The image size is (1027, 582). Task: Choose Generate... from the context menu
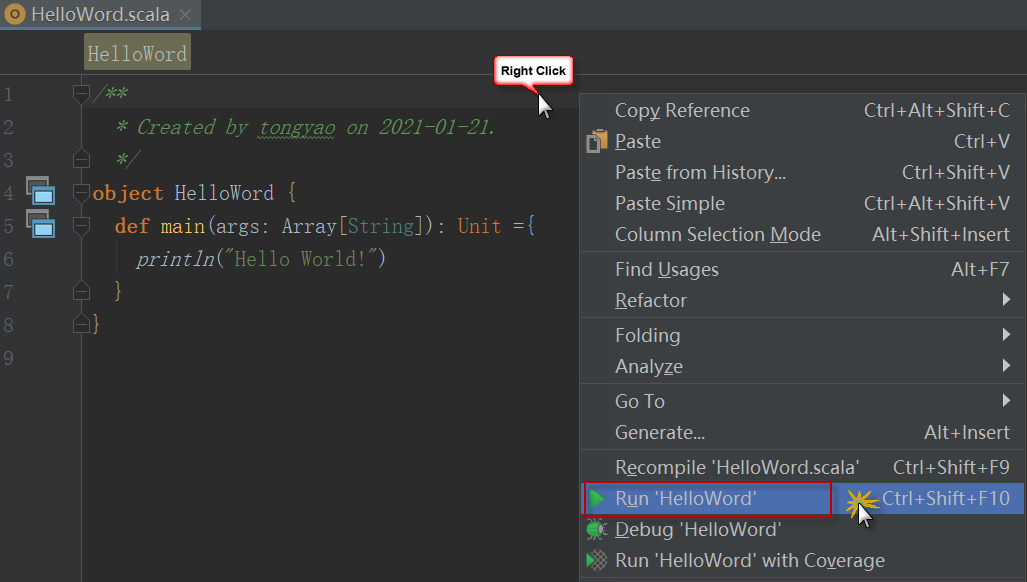click(x=660, y=433)
